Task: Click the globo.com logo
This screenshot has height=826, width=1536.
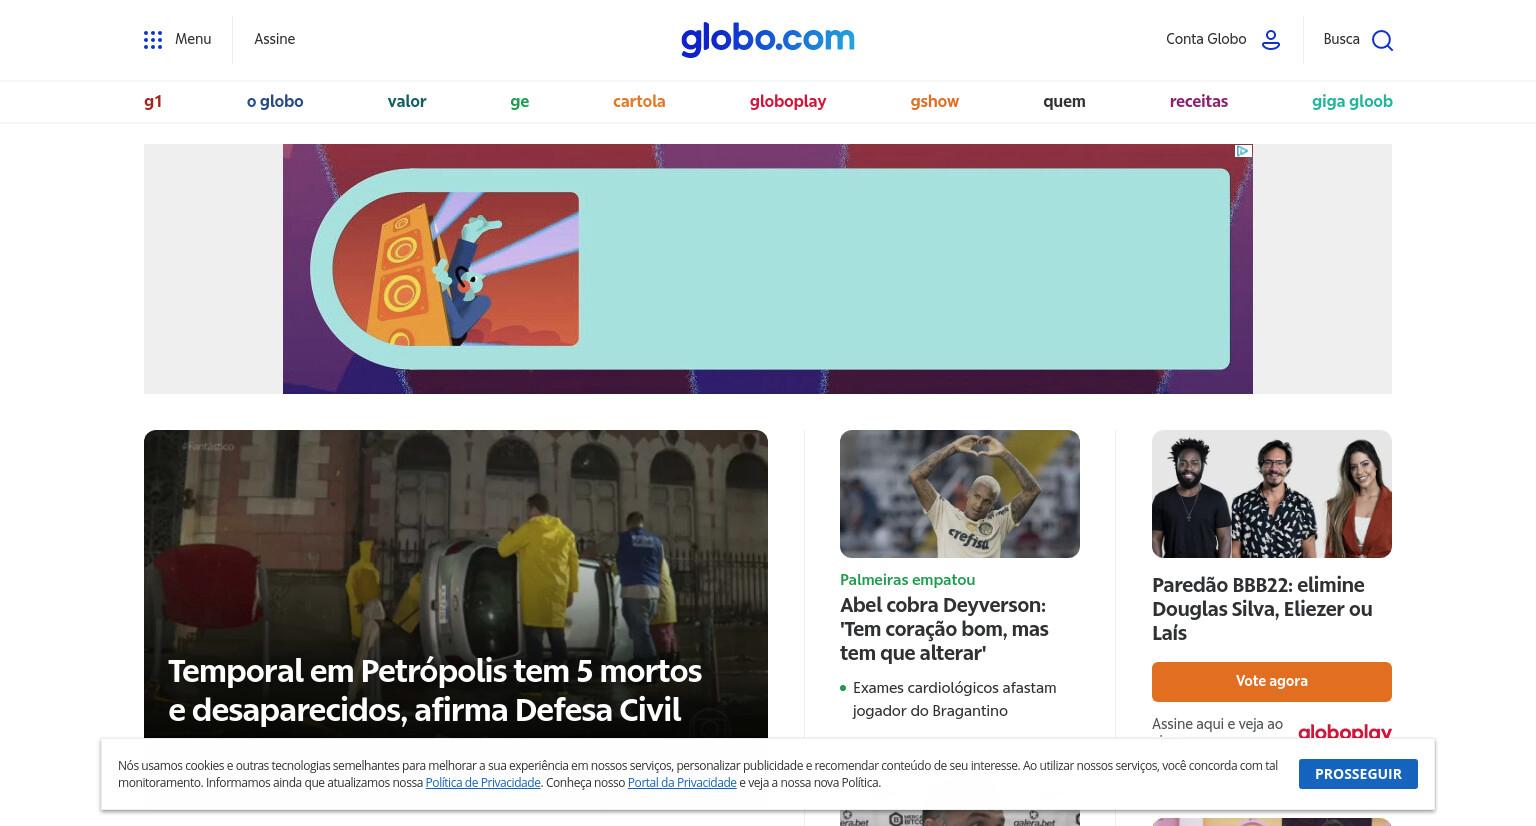Action: [x=768, y=39]
